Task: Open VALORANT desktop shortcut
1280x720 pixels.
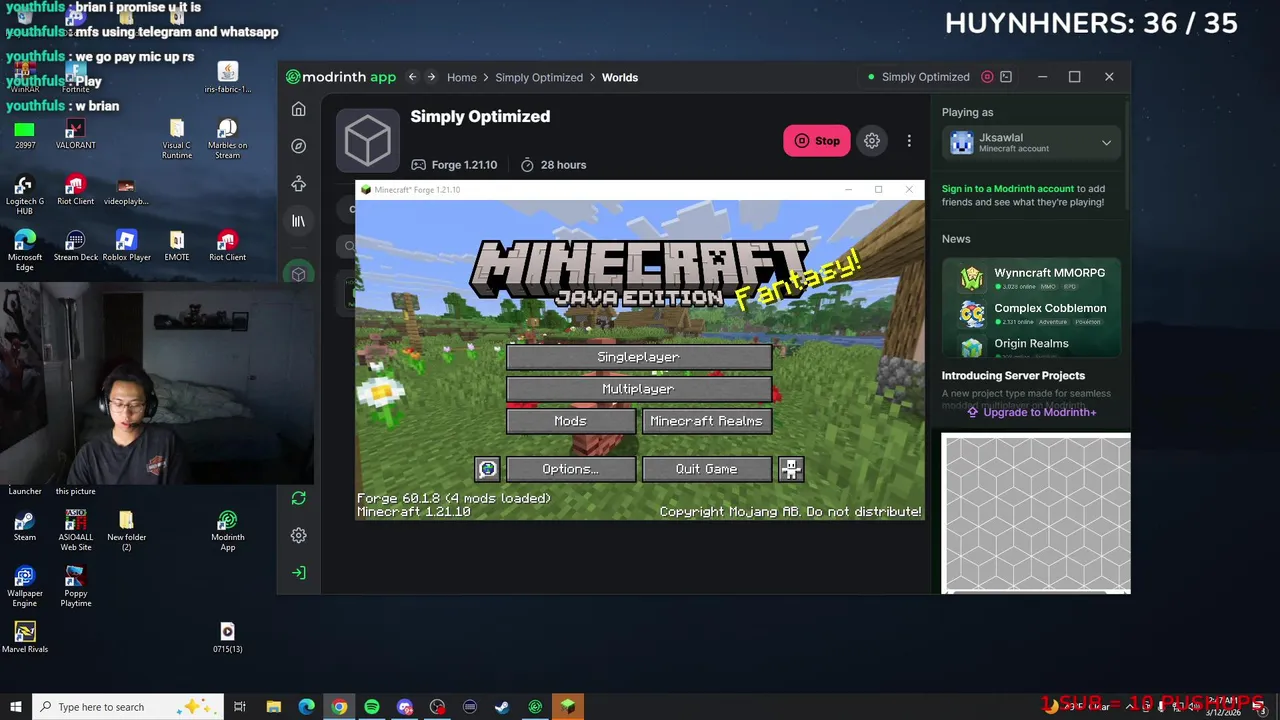Action: (75, 135)
